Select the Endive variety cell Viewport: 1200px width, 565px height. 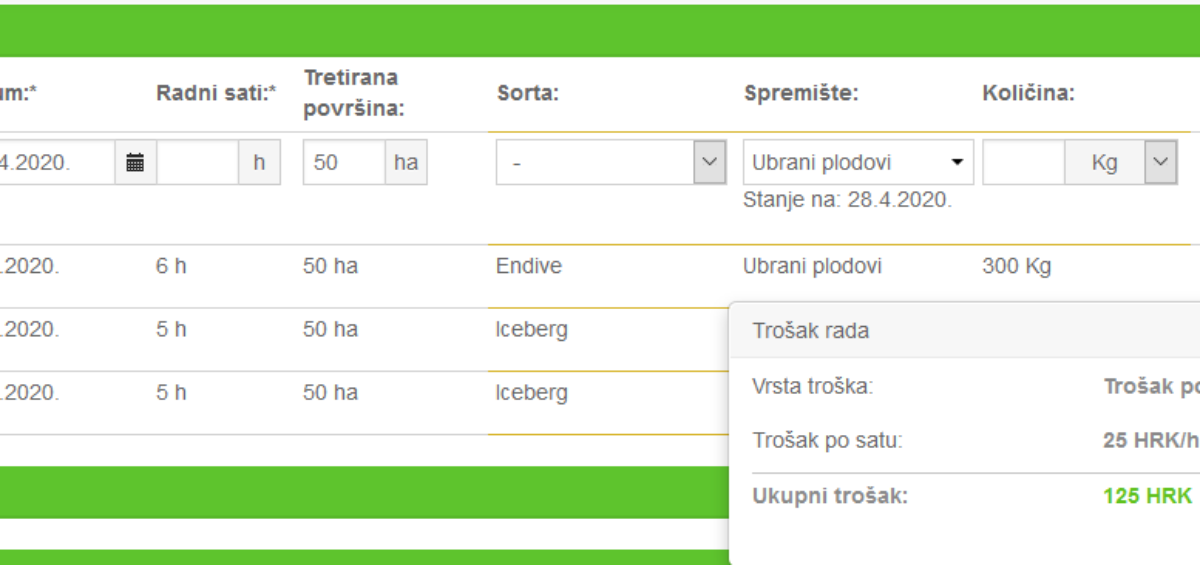pos(529,267)
